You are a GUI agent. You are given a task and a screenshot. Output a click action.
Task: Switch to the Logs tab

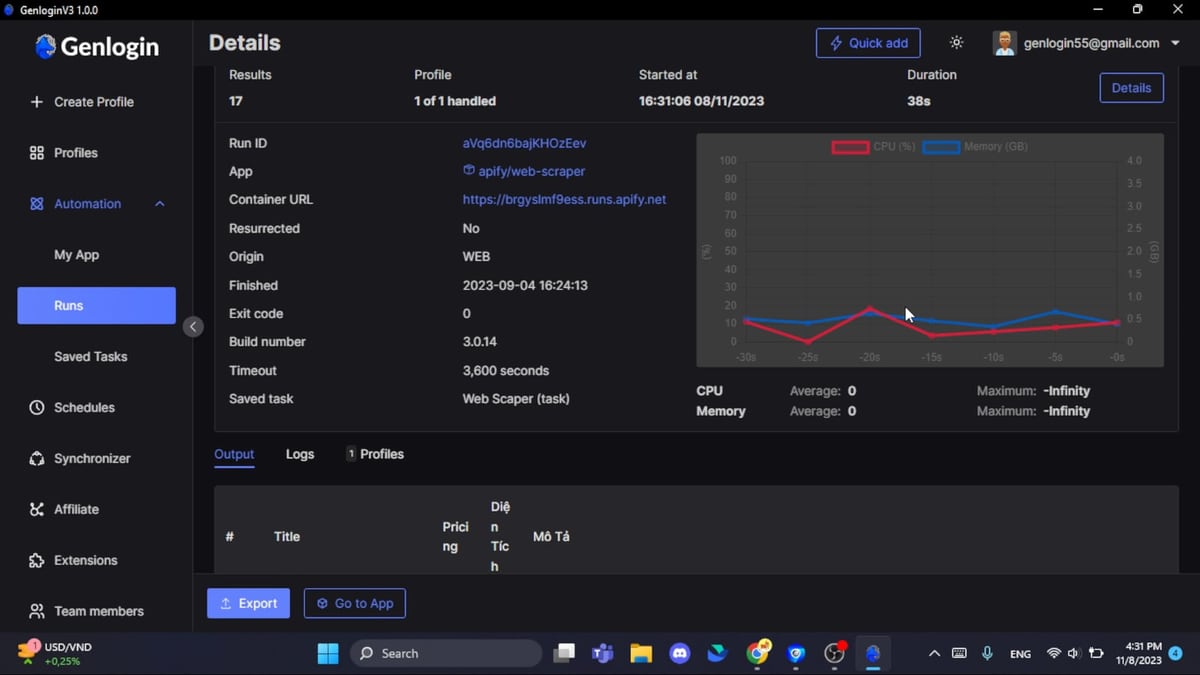point(300,454)
